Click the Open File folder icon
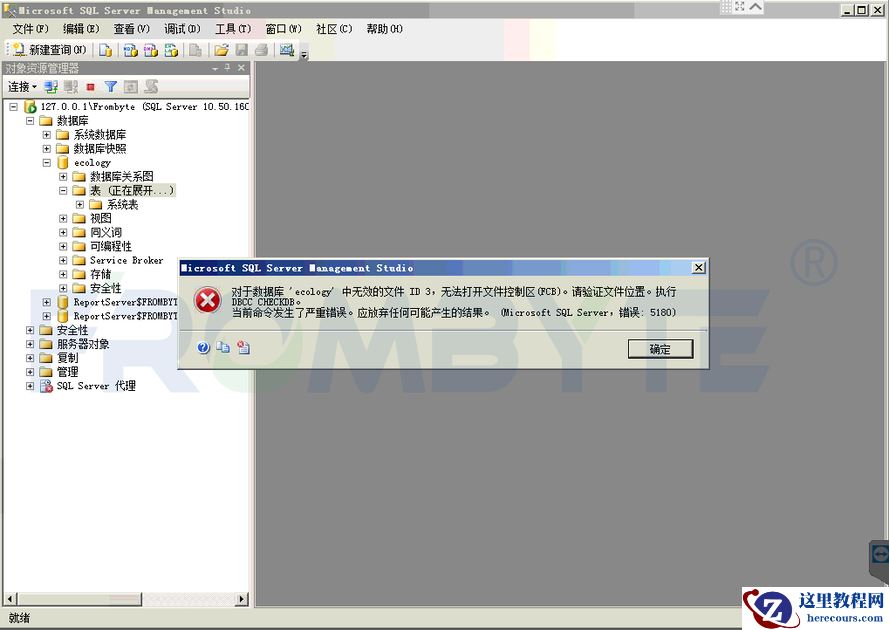The height and width of the screenshot is (630, 889). [221, 50]
